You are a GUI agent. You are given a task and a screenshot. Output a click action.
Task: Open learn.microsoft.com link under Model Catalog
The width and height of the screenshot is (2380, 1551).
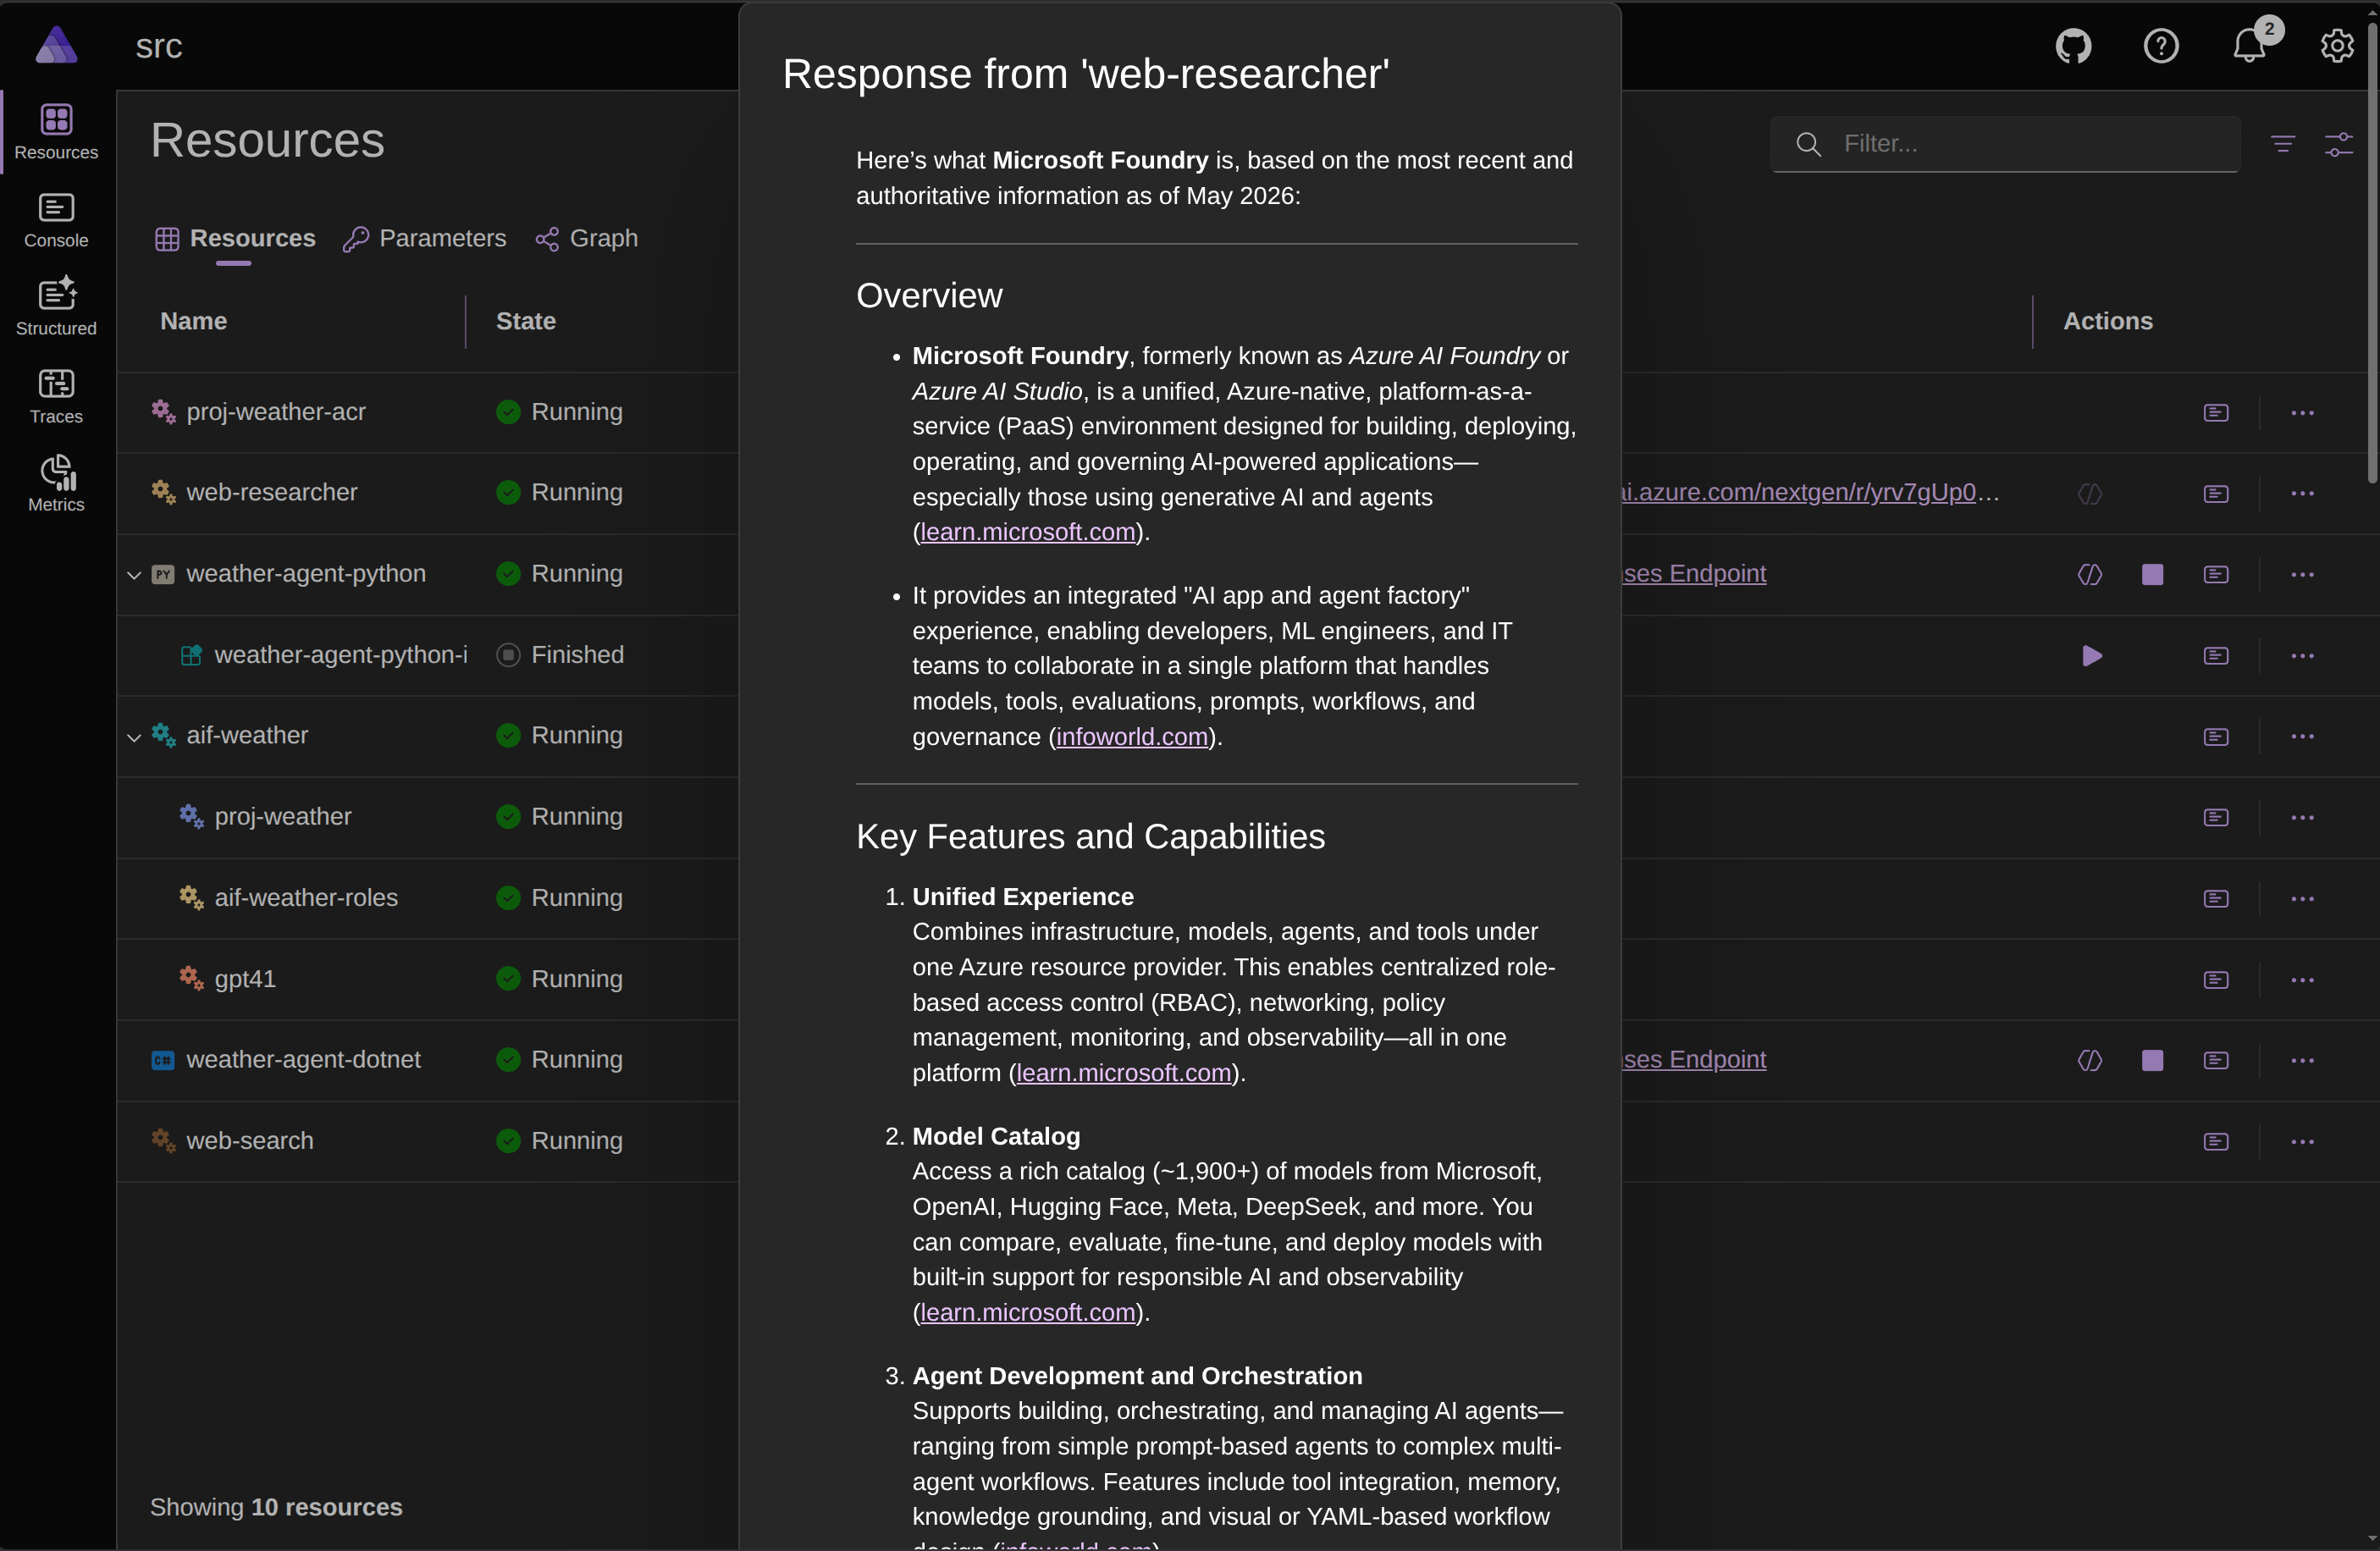[x=1027, y=1312]
